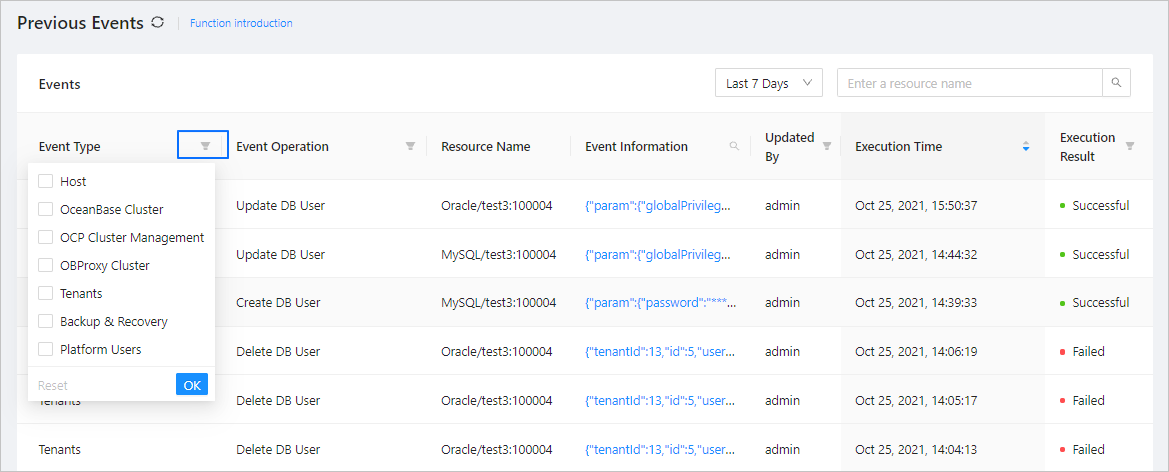1169x472 pixels.
Task: Select OBProxy Cluster filter option
Action: tap(45, 265)
